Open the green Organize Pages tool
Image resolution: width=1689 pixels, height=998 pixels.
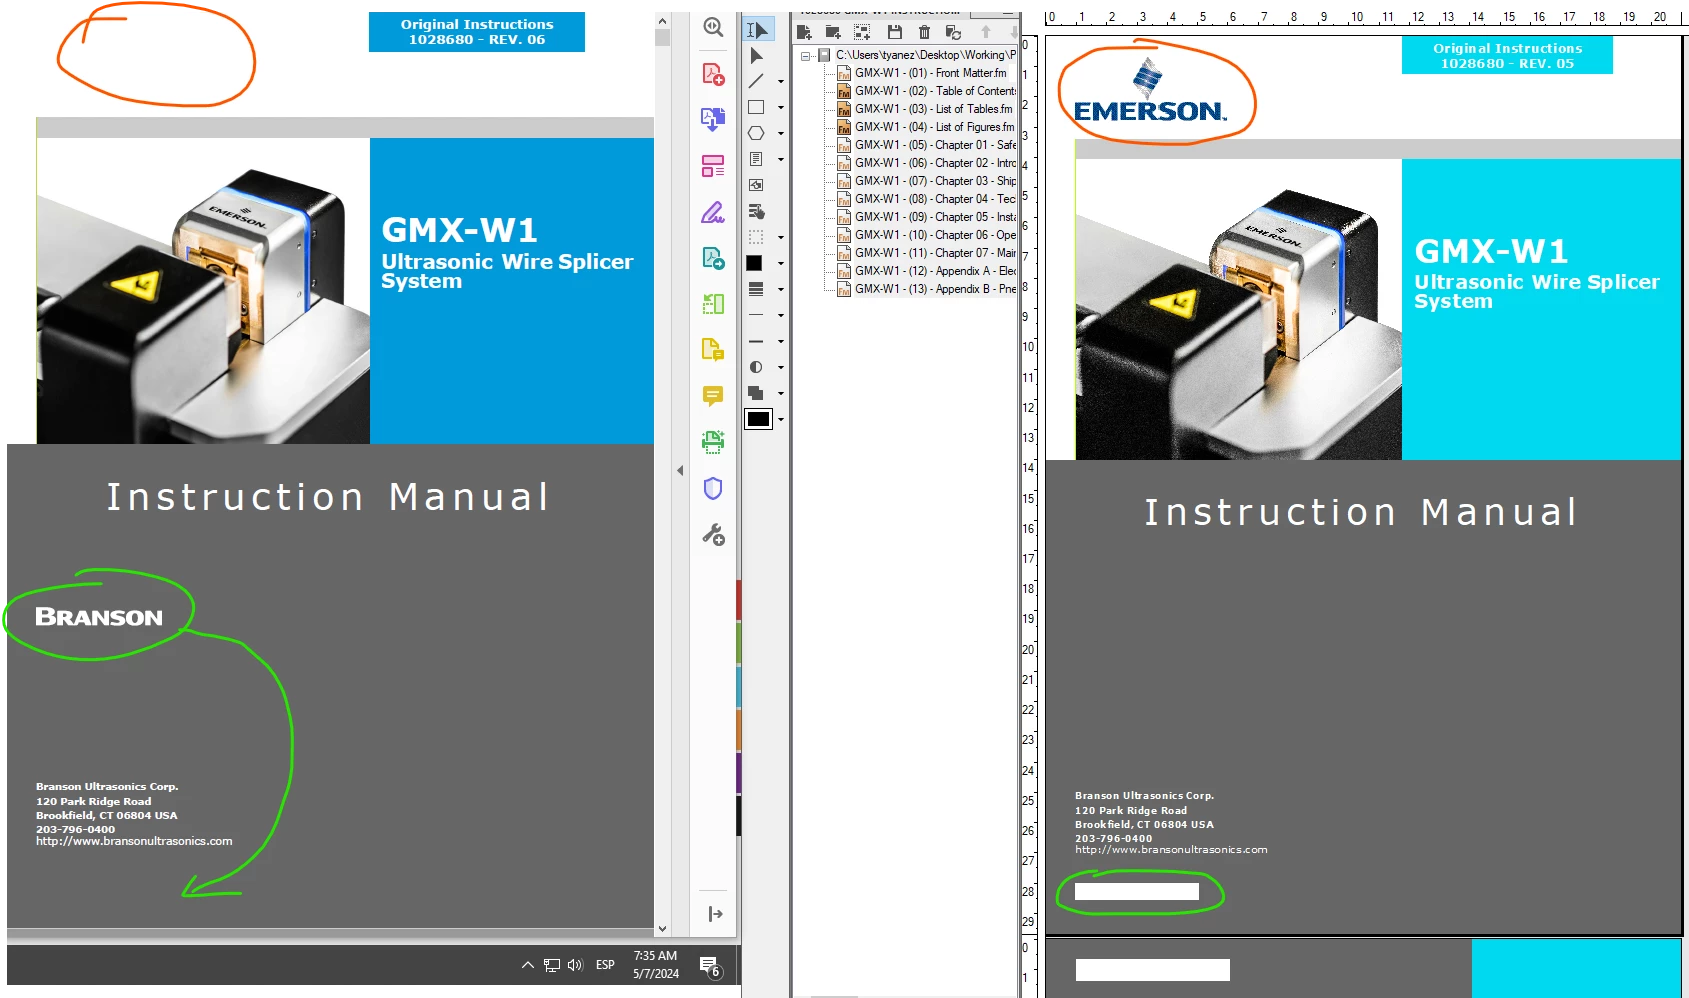pyautogui.click(x=713, y=304)
